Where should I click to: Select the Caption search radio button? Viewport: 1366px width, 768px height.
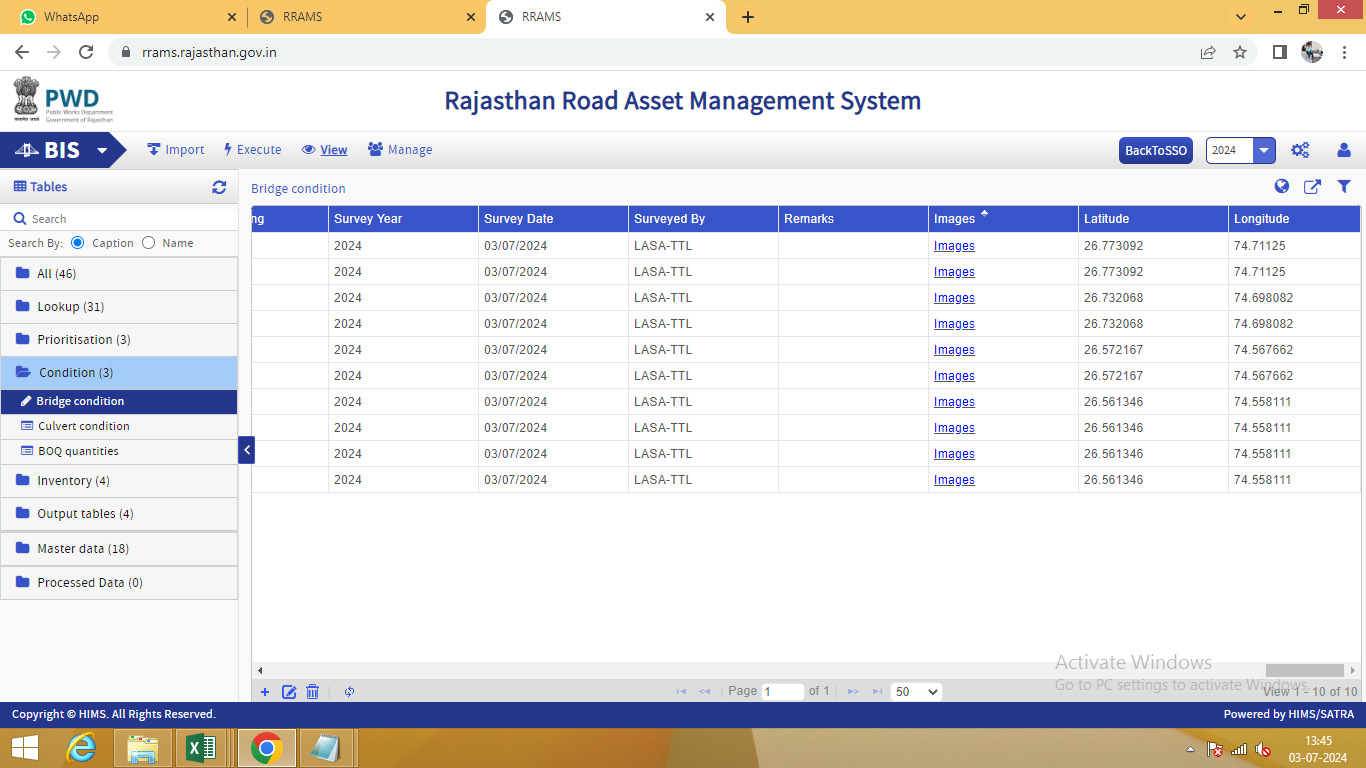coord(78,243)
